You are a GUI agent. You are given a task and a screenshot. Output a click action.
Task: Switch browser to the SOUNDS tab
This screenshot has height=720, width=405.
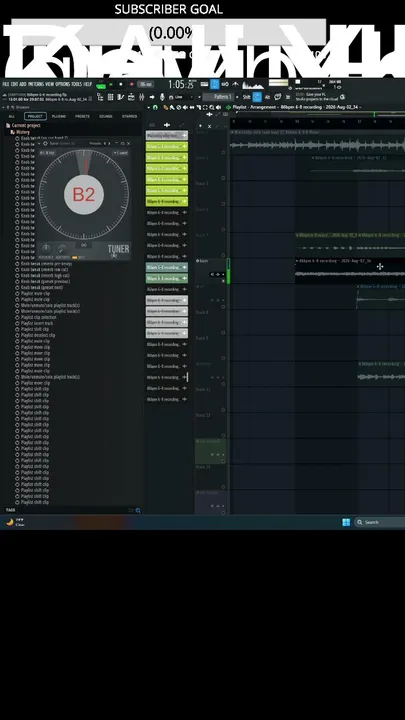pyautogui.click(x=106, y=117)
